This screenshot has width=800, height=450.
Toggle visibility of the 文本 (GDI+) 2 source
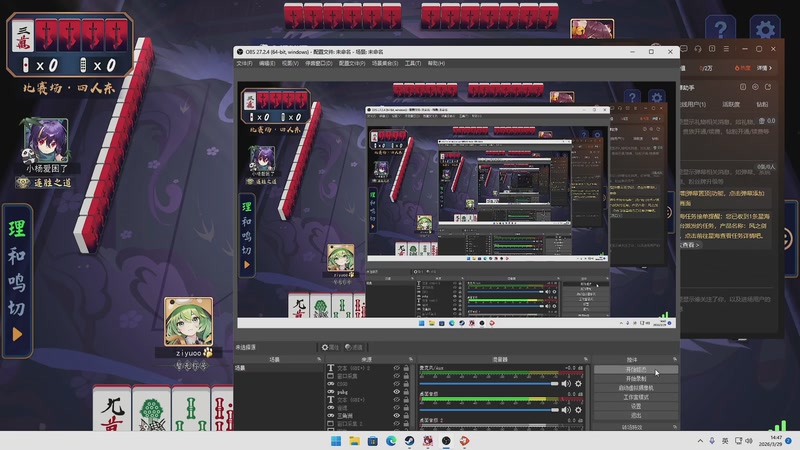click(x=396, y=368)
